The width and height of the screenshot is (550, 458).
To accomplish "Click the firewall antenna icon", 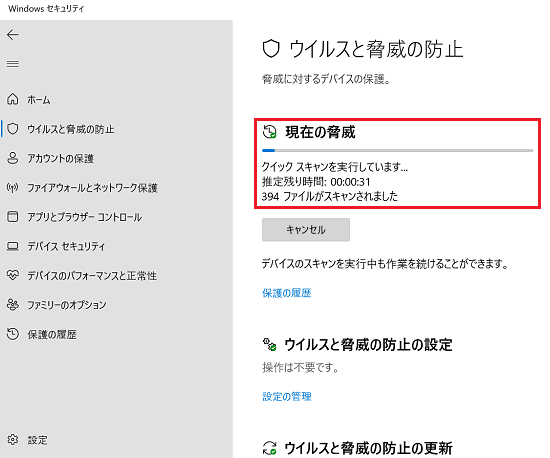I will coord(13,188).
